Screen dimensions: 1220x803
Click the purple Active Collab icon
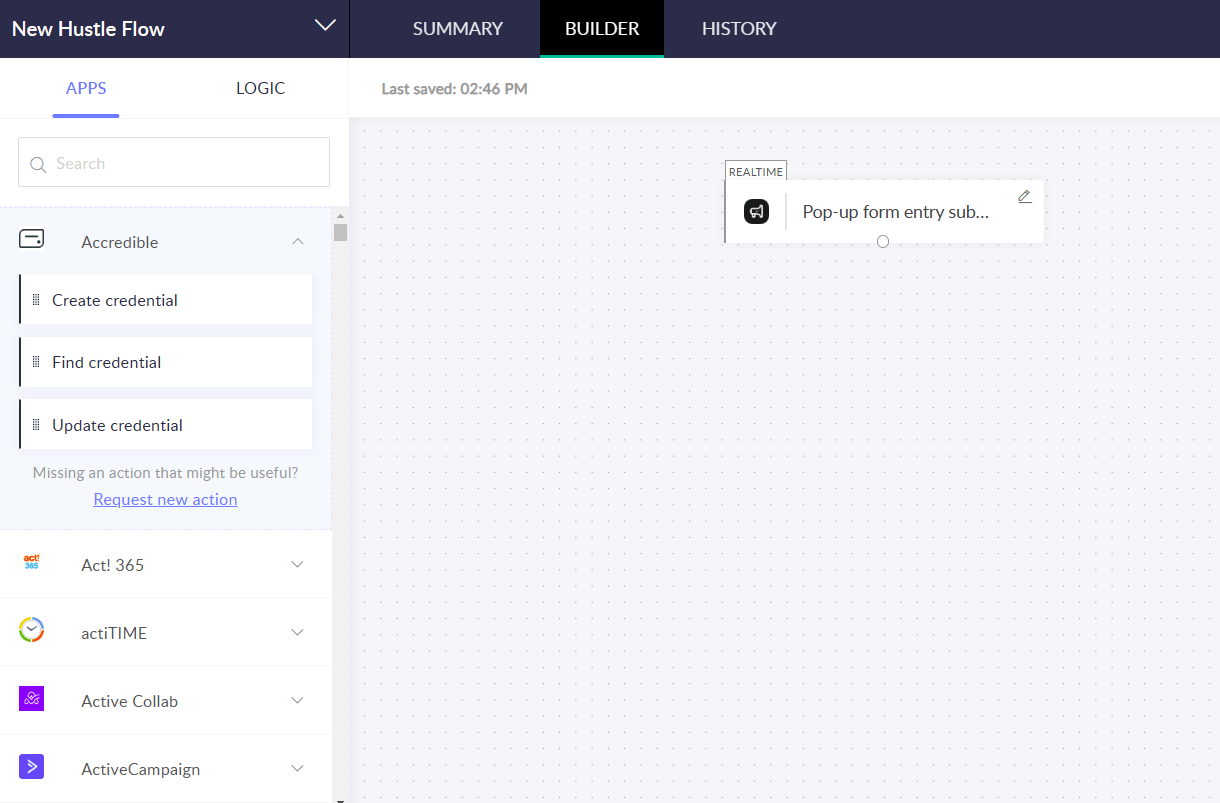(32, 699)
